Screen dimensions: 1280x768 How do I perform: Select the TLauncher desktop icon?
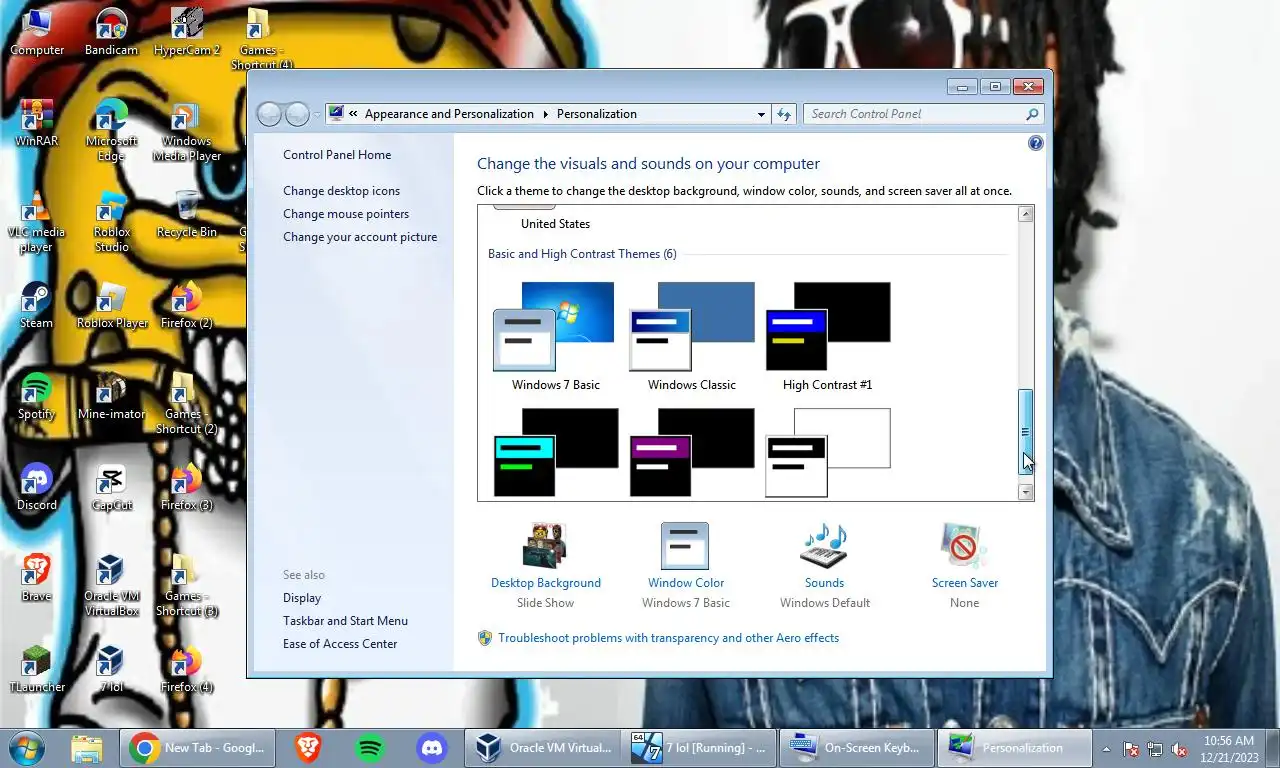[x=37, y=669]
